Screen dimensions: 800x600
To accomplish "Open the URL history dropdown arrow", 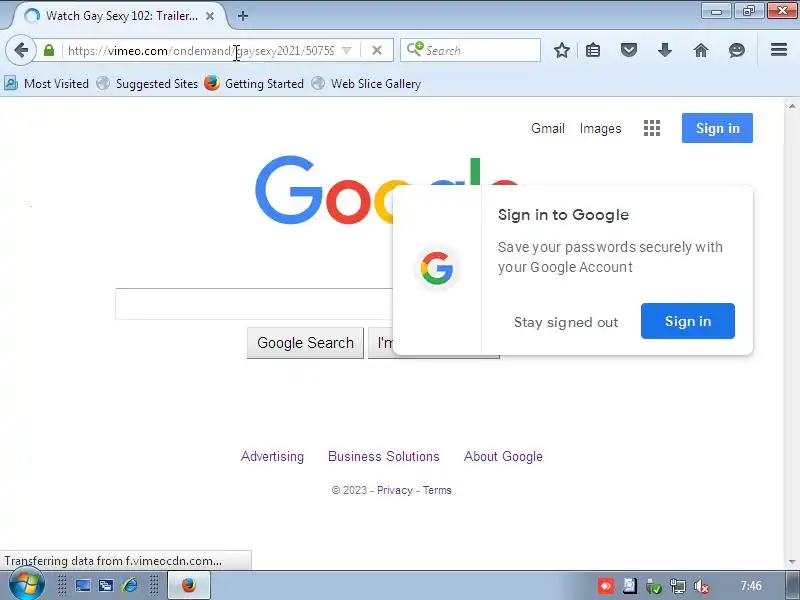I will coord(346,51).
